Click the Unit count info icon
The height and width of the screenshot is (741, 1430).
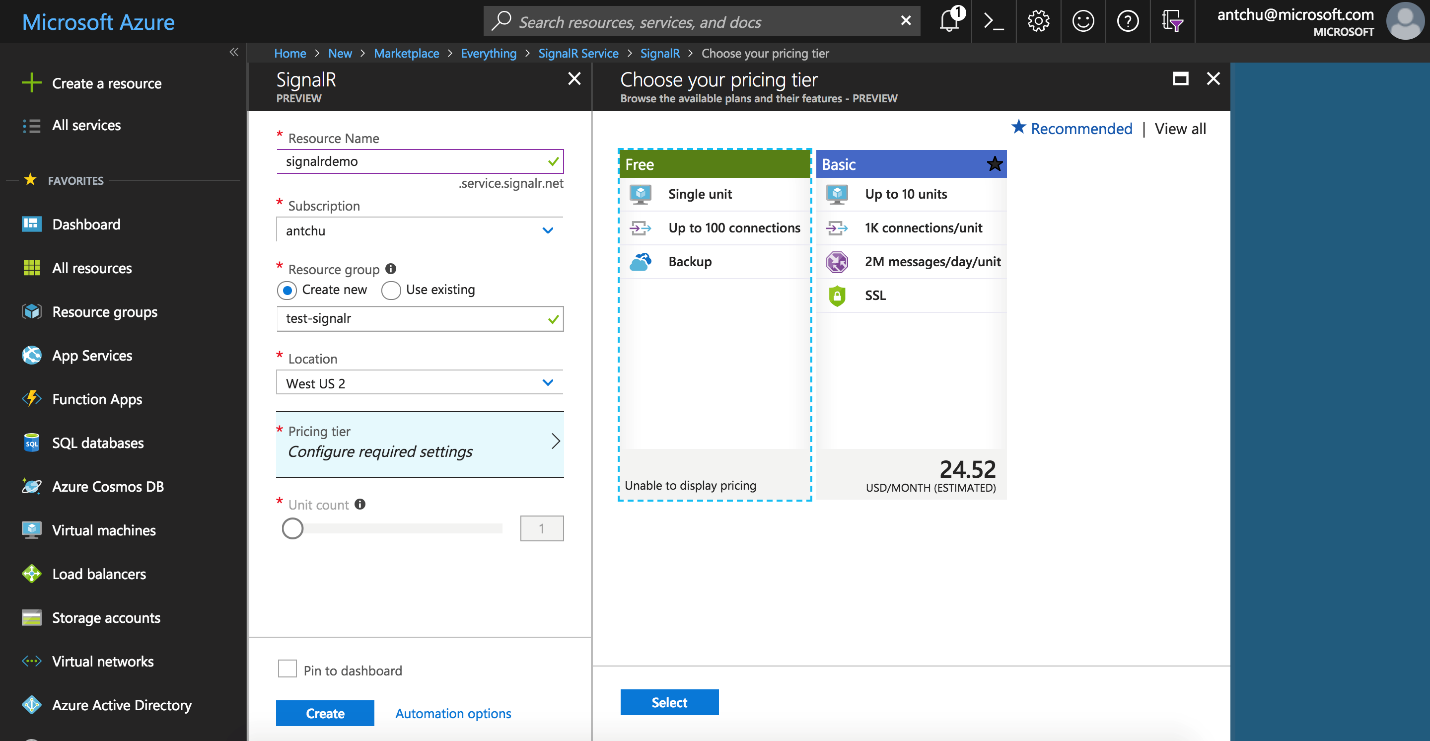tap(360, 504)
